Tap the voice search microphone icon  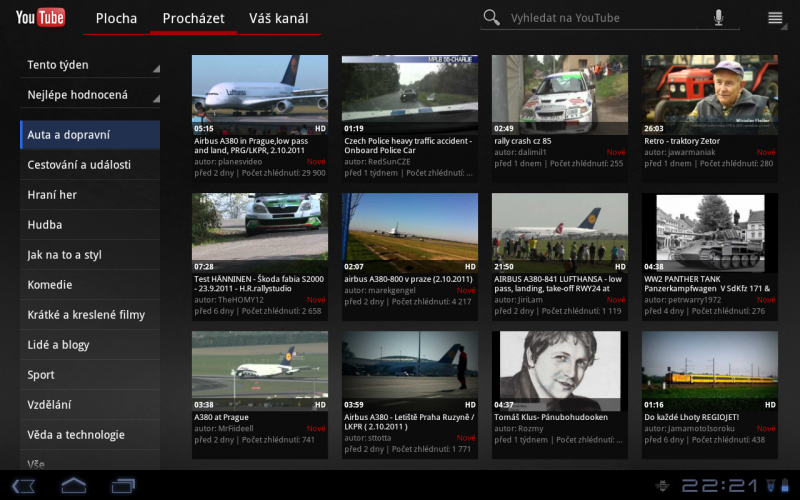[718, 18]
